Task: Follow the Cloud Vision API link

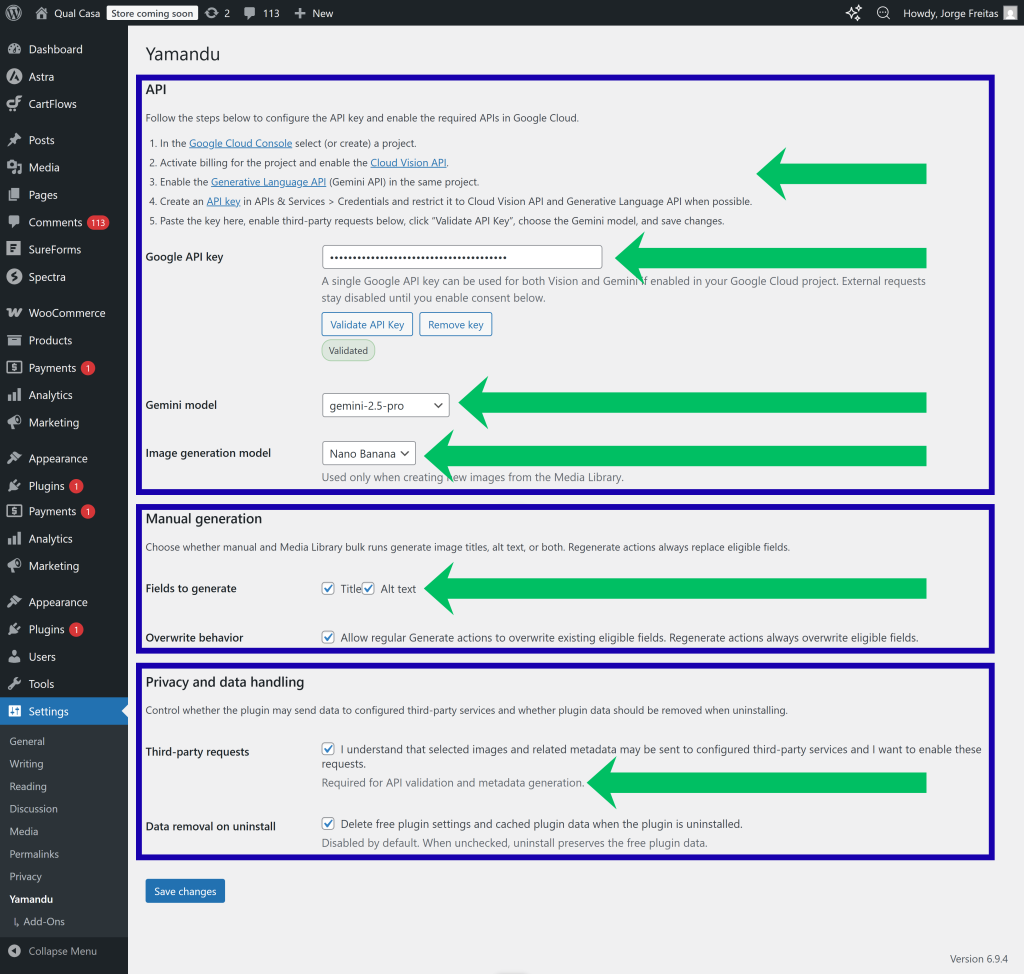Action: 408,163
